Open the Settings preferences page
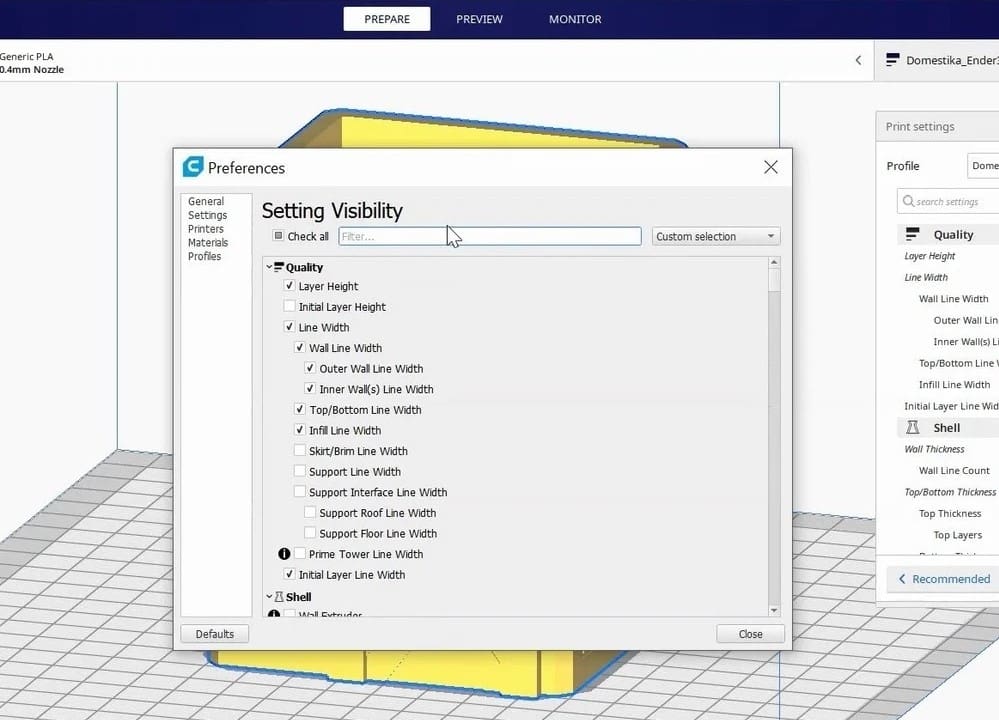Screen dimensions: 999x720 point(207,215)
